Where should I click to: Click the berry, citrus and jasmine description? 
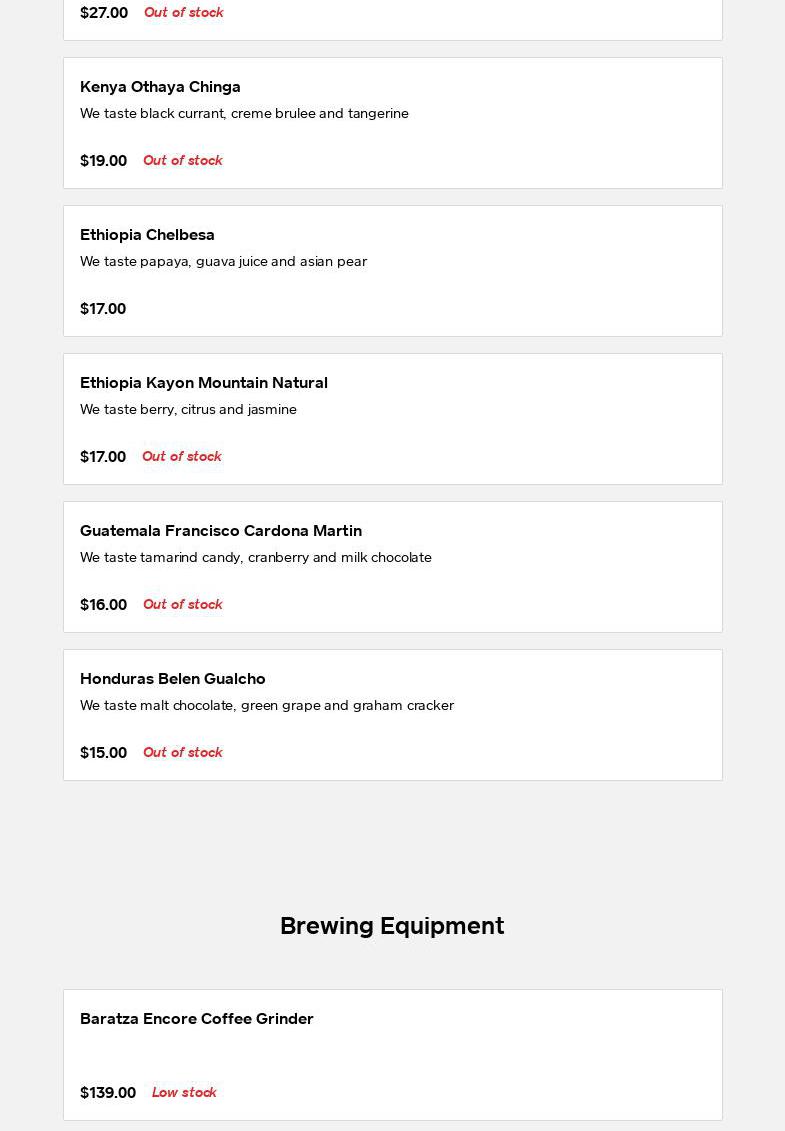[188, 409]
